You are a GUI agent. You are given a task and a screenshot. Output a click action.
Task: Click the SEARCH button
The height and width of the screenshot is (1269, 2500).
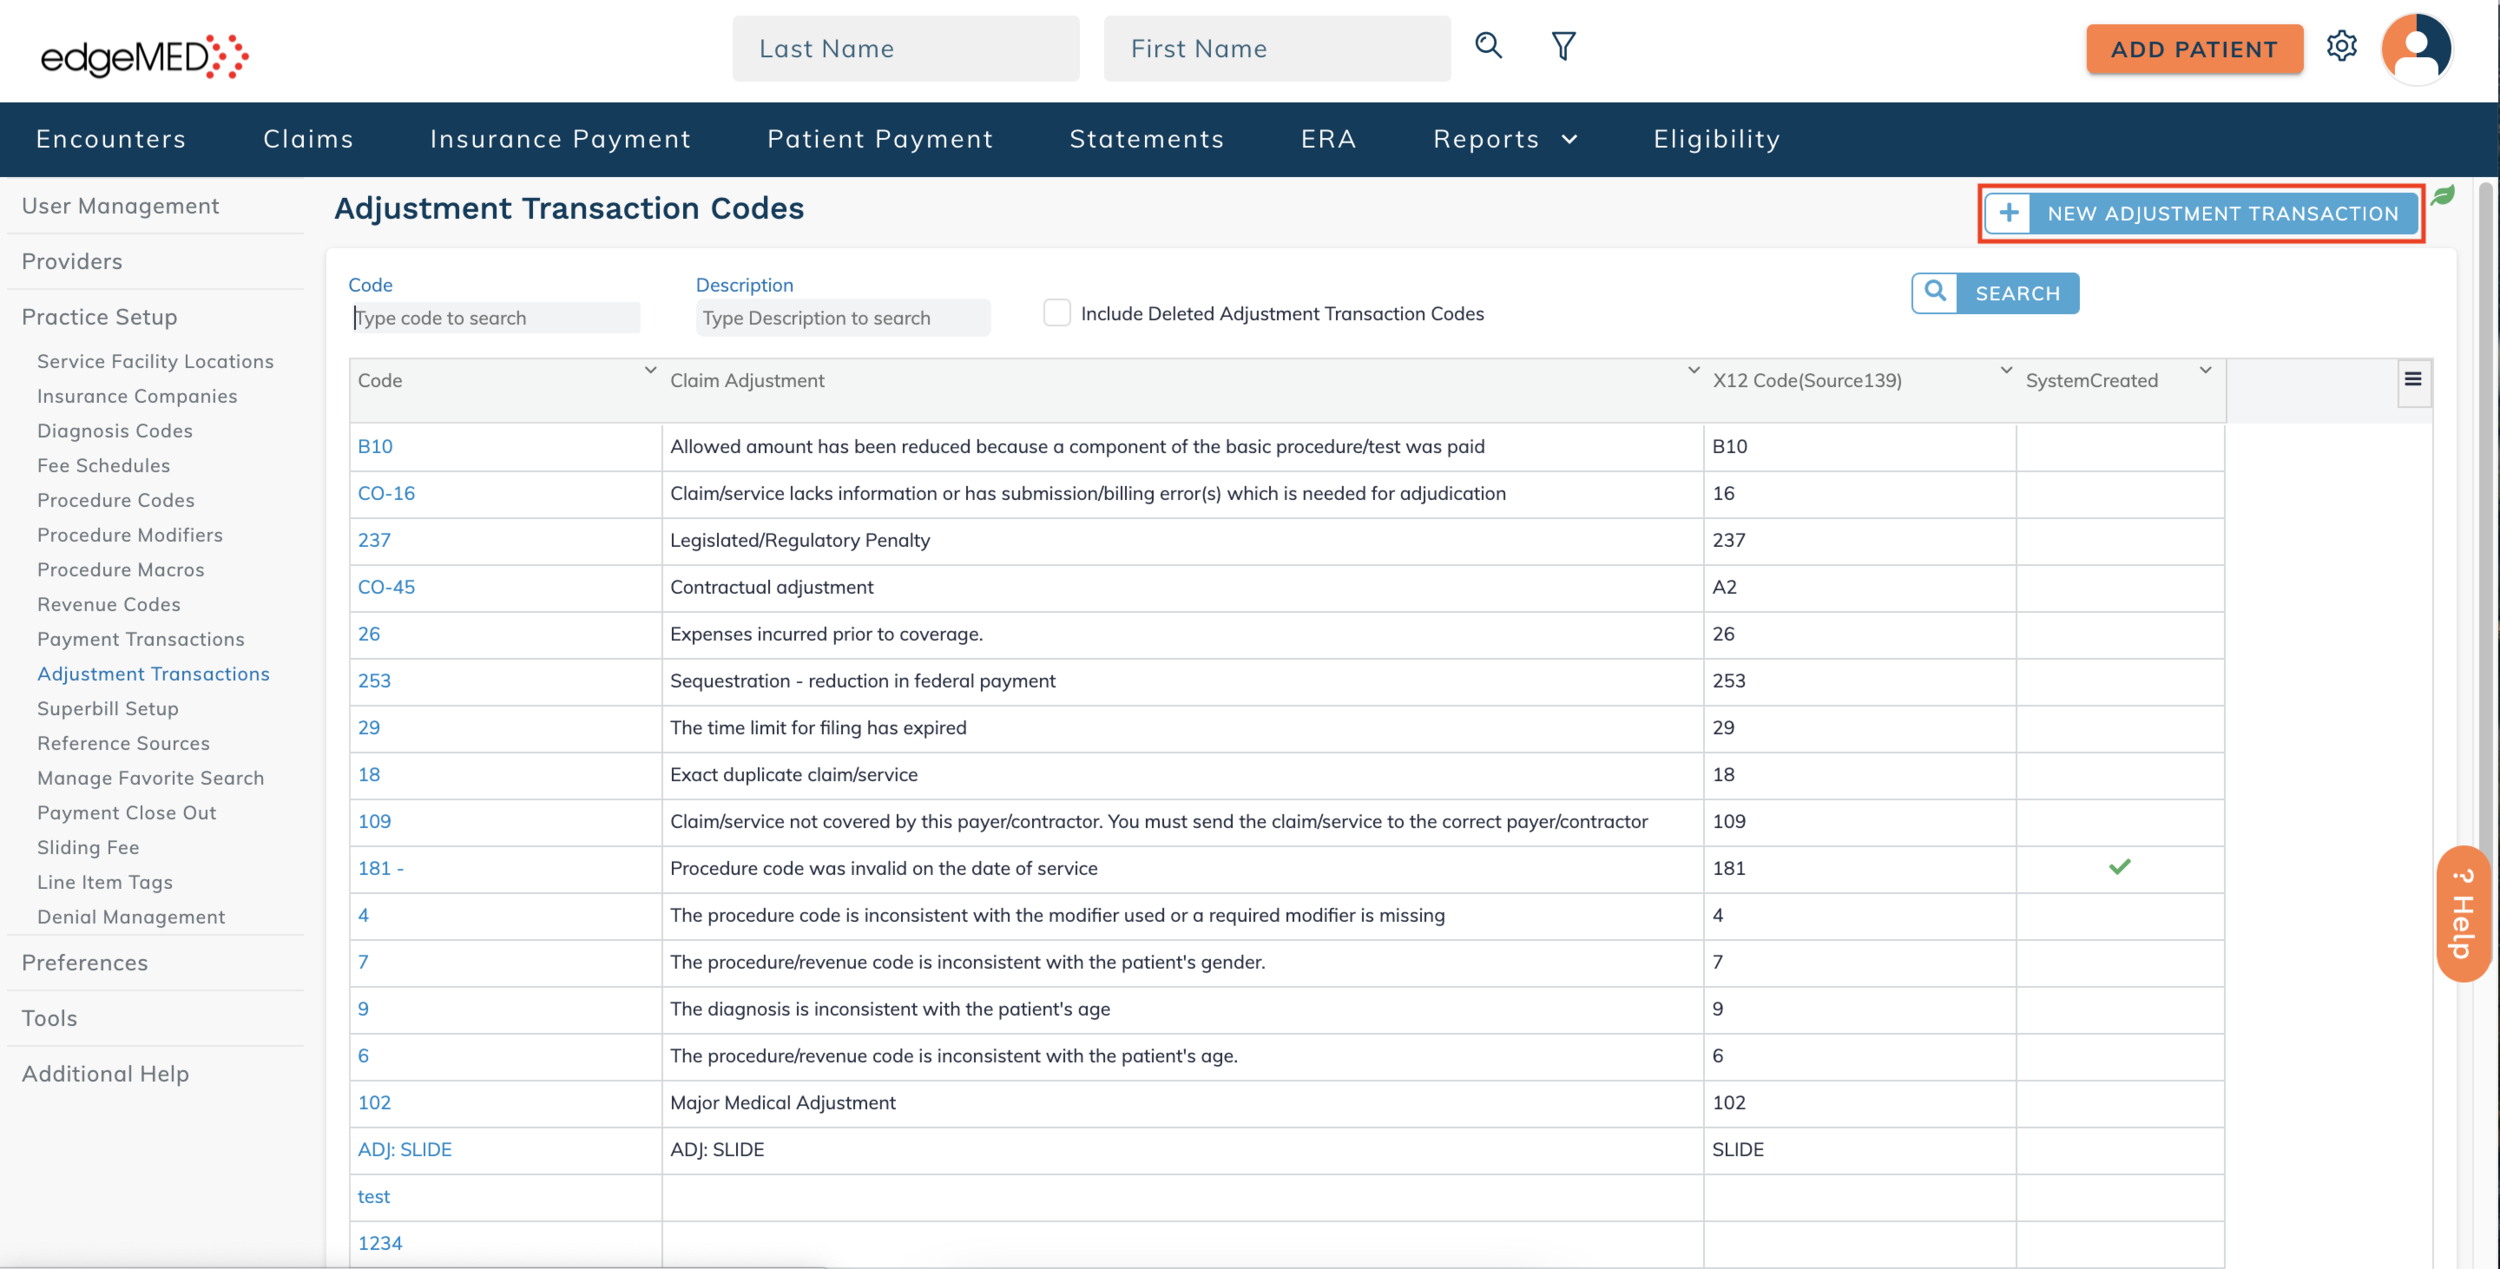point(1995,293)
